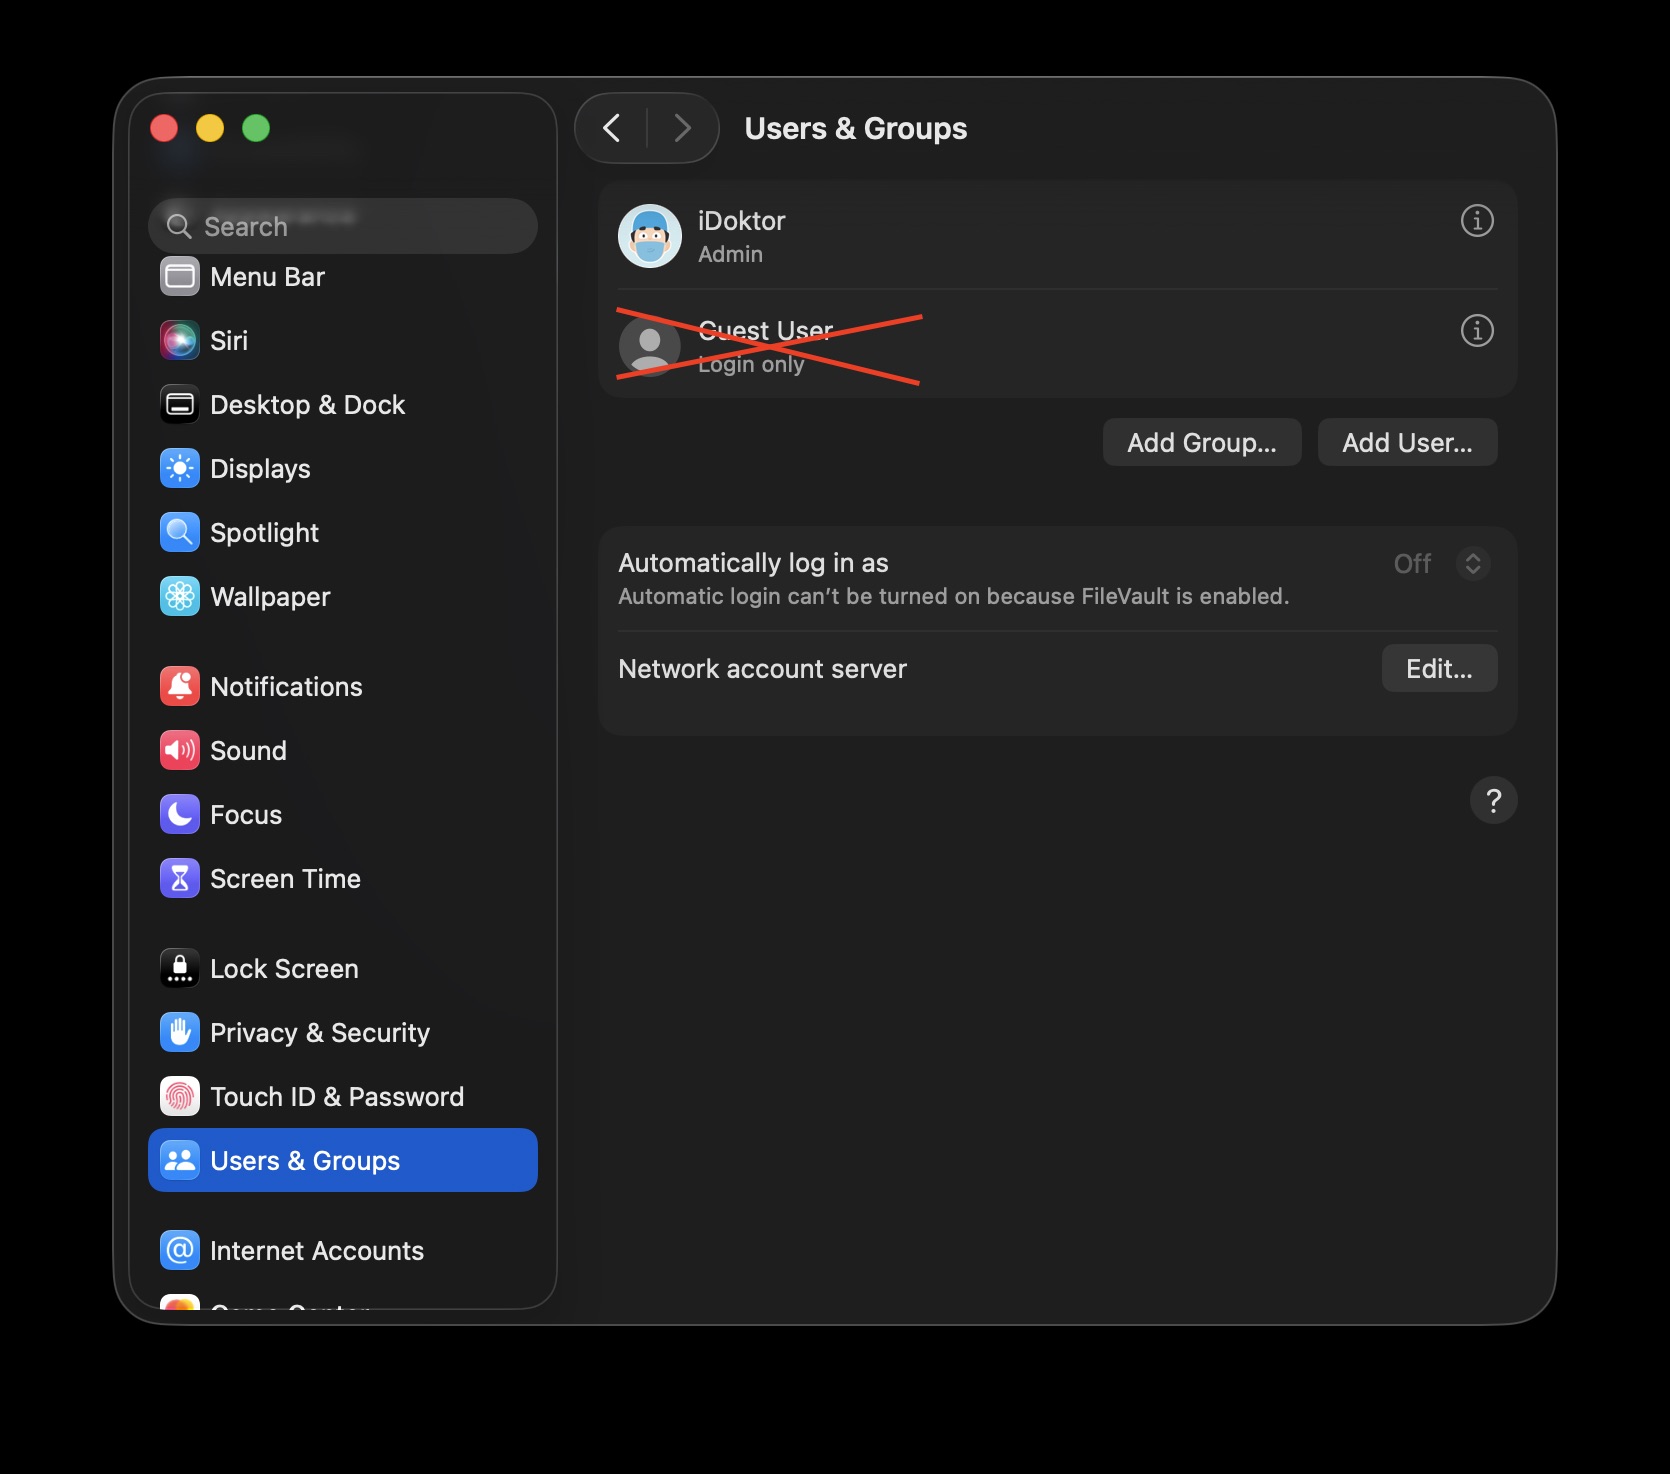This screenshot has height=1474, width=1670.
Task: Focus the Search field in sidebar
Action: pos(342,226)
